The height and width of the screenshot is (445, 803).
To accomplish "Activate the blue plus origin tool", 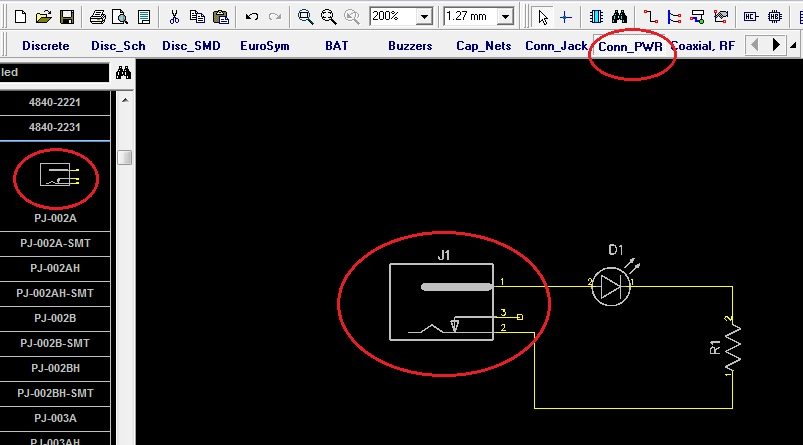I will click(565, 17).
